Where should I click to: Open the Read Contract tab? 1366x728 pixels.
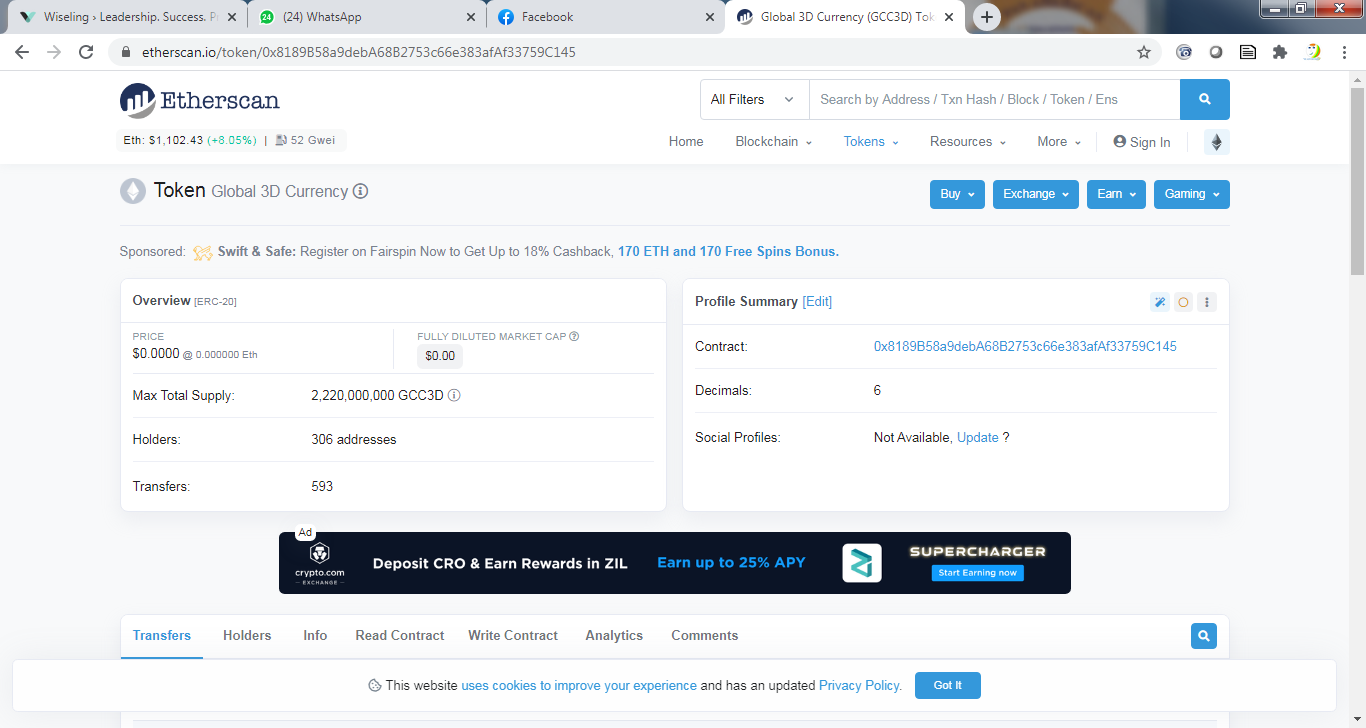pyautogui.click(x=400, y=636)
